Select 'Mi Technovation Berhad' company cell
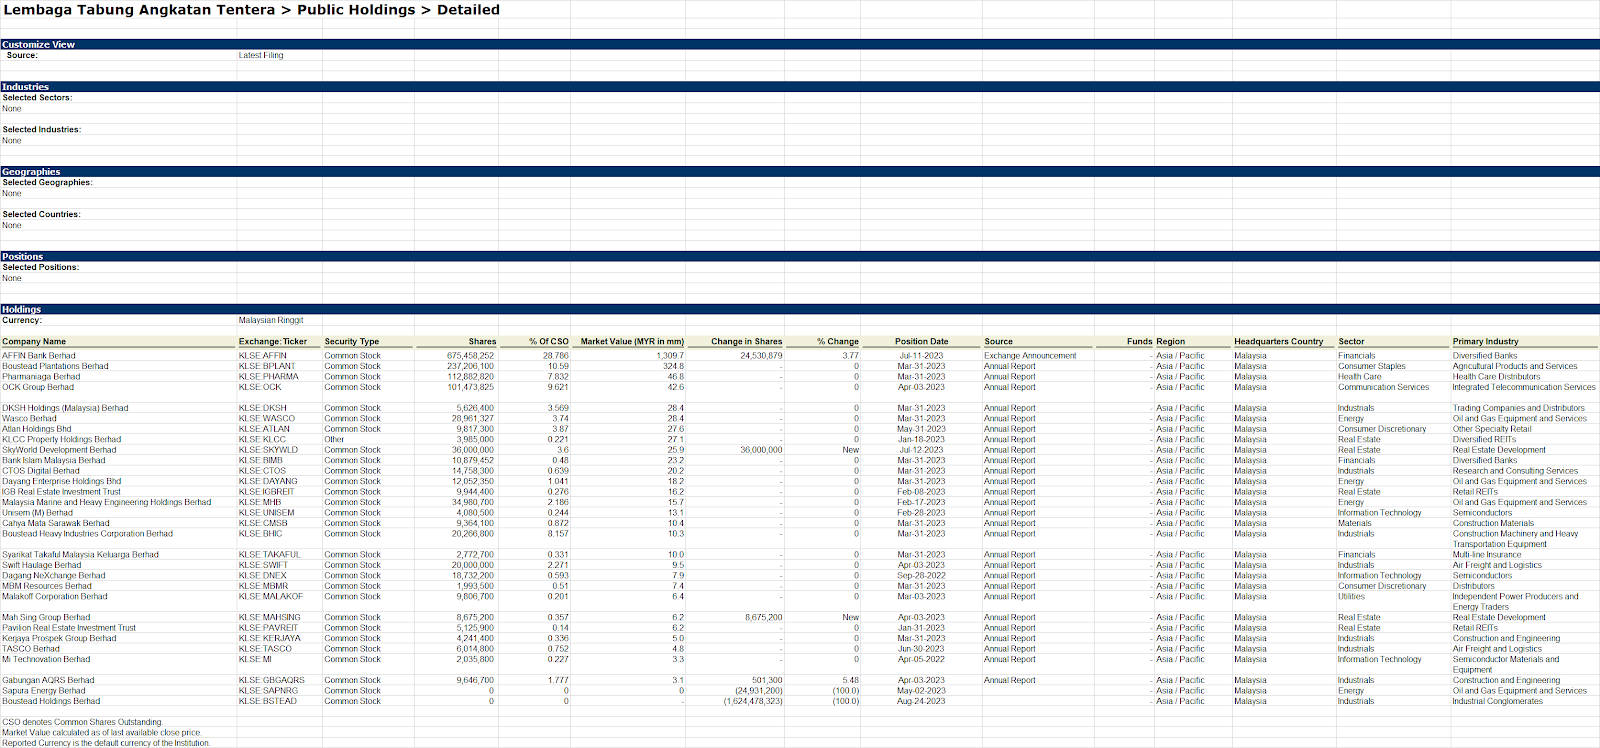1600x748 pixels. [46, 660]
